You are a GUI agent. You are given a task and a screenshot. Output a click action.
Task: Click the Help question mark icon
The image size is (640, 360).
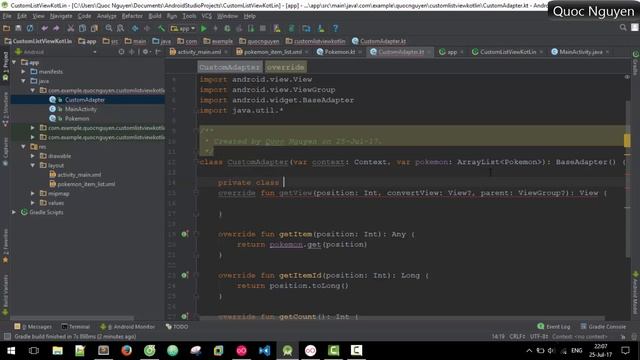(x=336, y=28)
